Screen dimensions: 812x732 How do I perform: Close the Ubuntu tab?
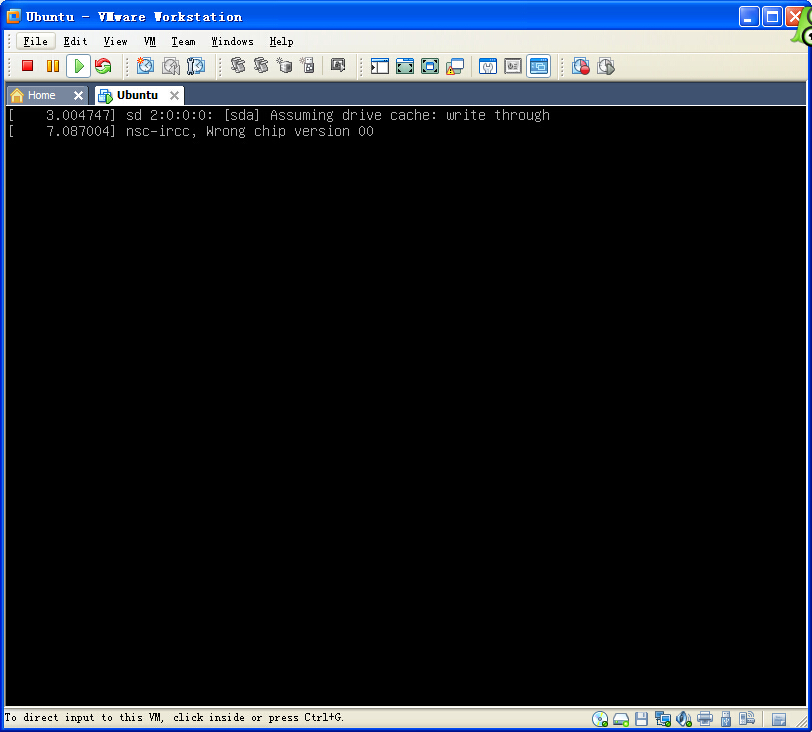coord(175,95)
